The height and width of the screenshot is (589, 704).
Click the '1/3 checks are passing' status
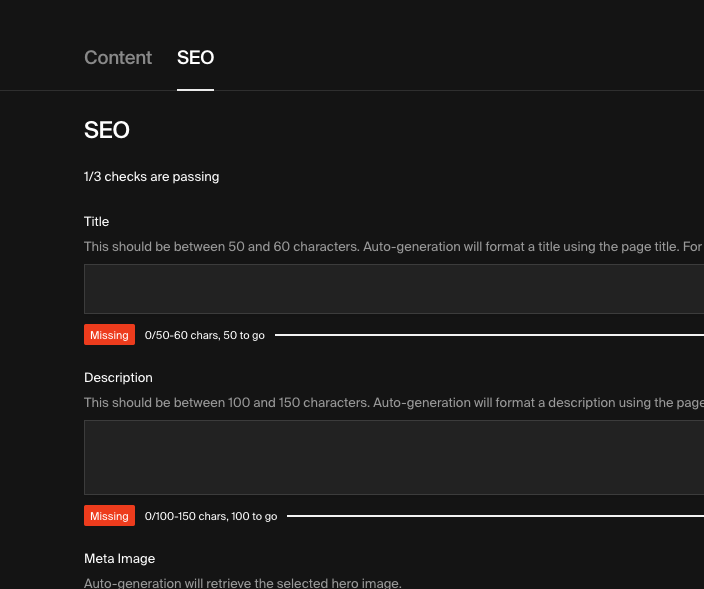(x=151, y=177)
